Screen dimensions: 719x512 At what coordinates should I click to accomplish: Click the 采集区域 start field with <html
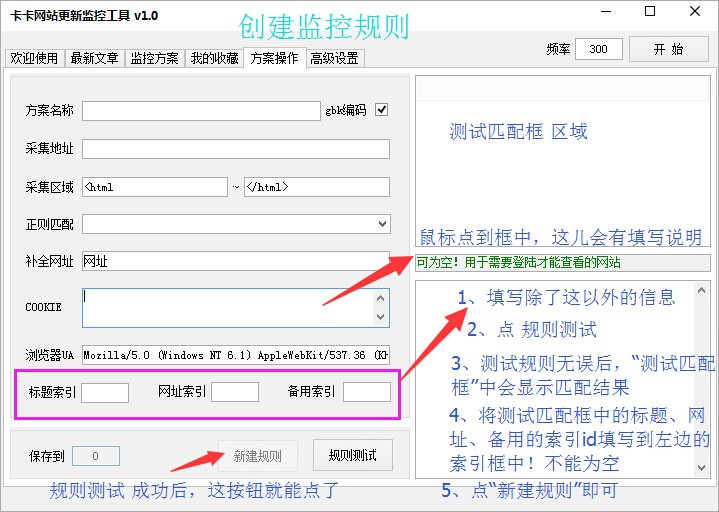[155, 187]
